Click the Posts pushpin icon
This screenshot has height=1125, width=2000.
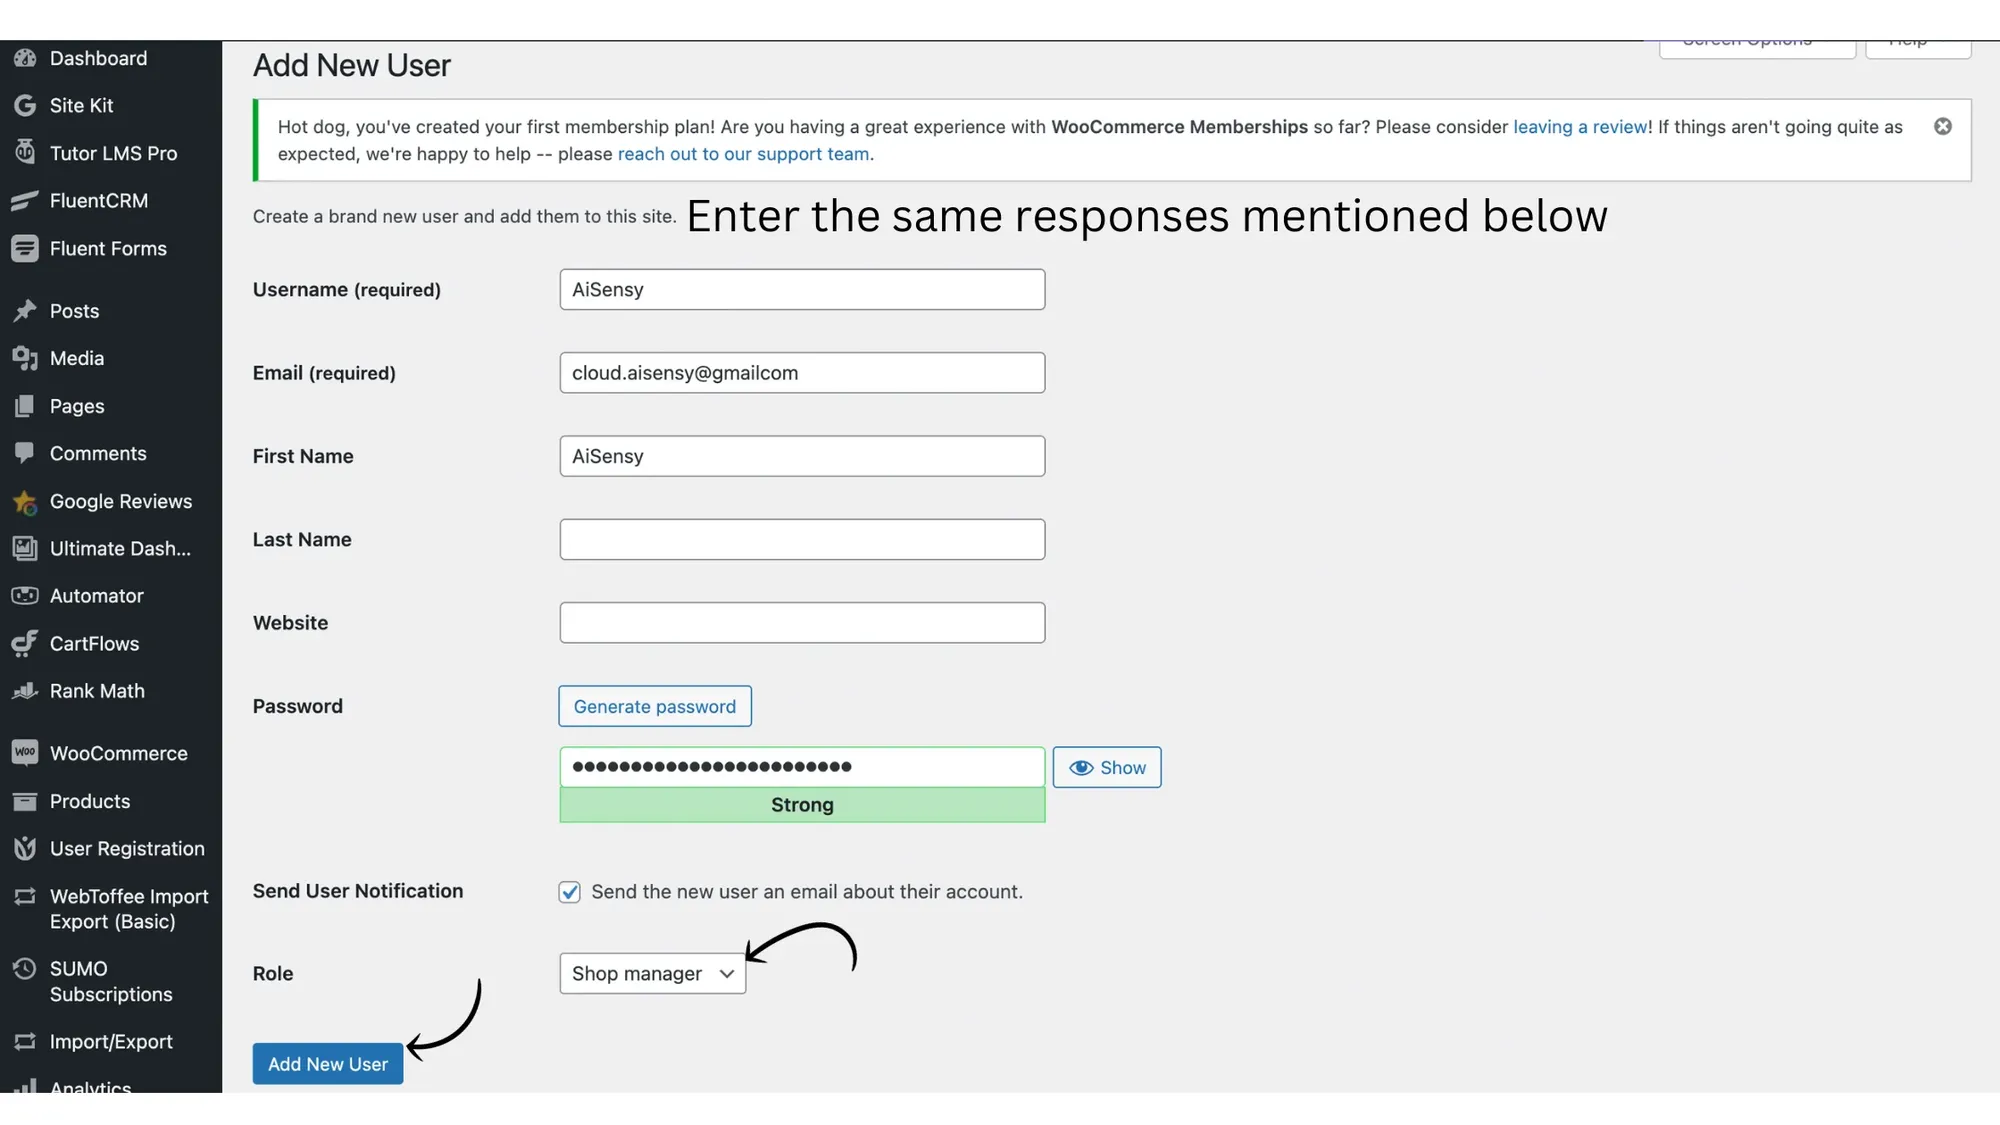[x=25, y=311]
